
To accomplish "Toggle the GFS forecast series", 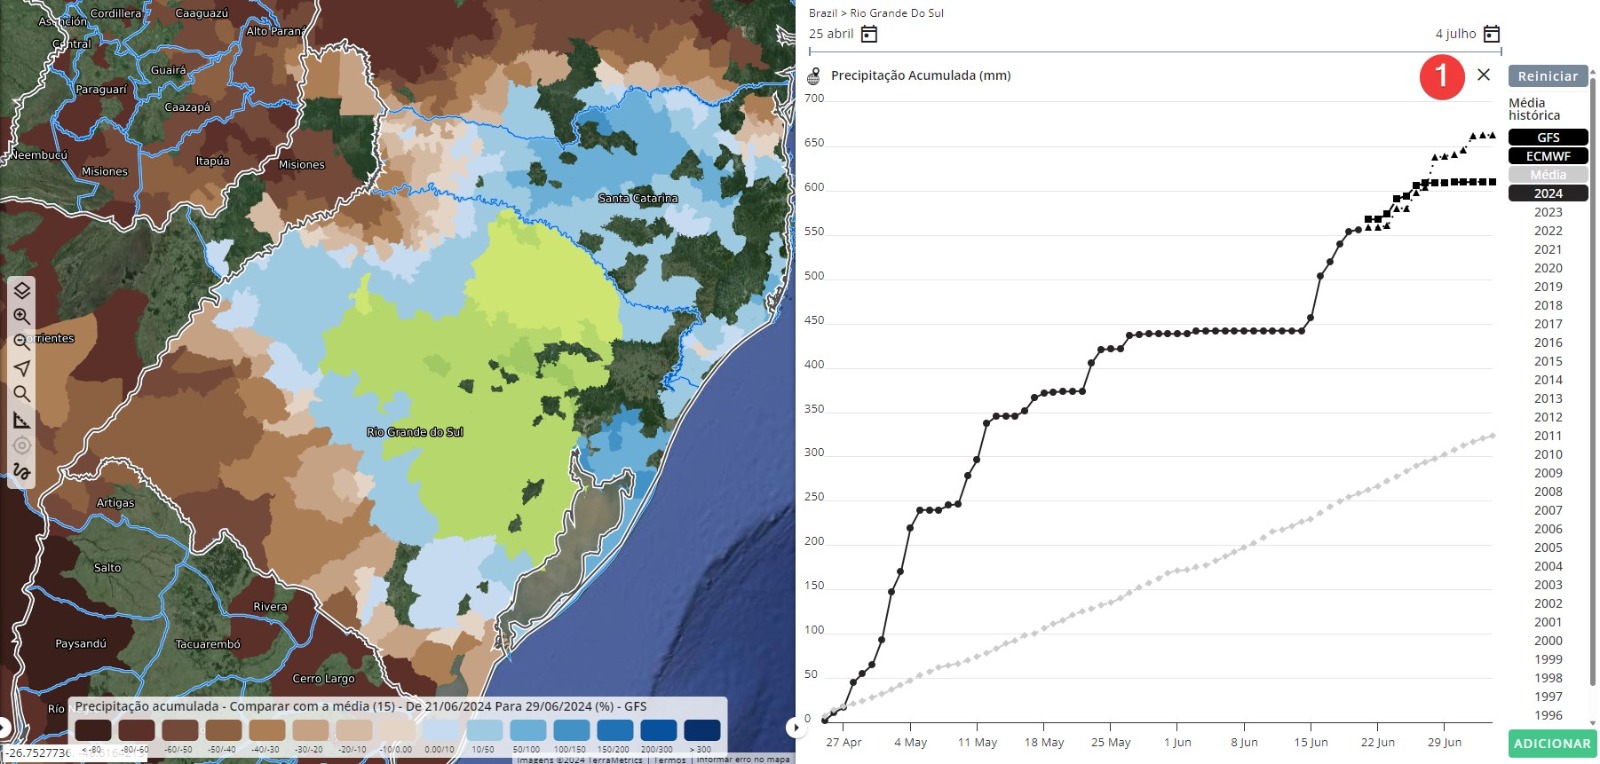I will coord(1547,138).
